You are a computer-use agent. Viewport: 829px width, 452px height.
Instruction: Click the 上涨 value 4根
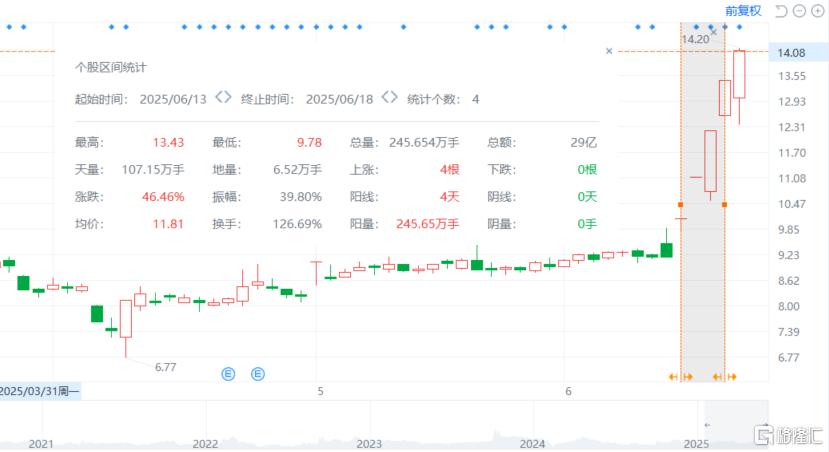pyautogui.click(x=449, y=170)
